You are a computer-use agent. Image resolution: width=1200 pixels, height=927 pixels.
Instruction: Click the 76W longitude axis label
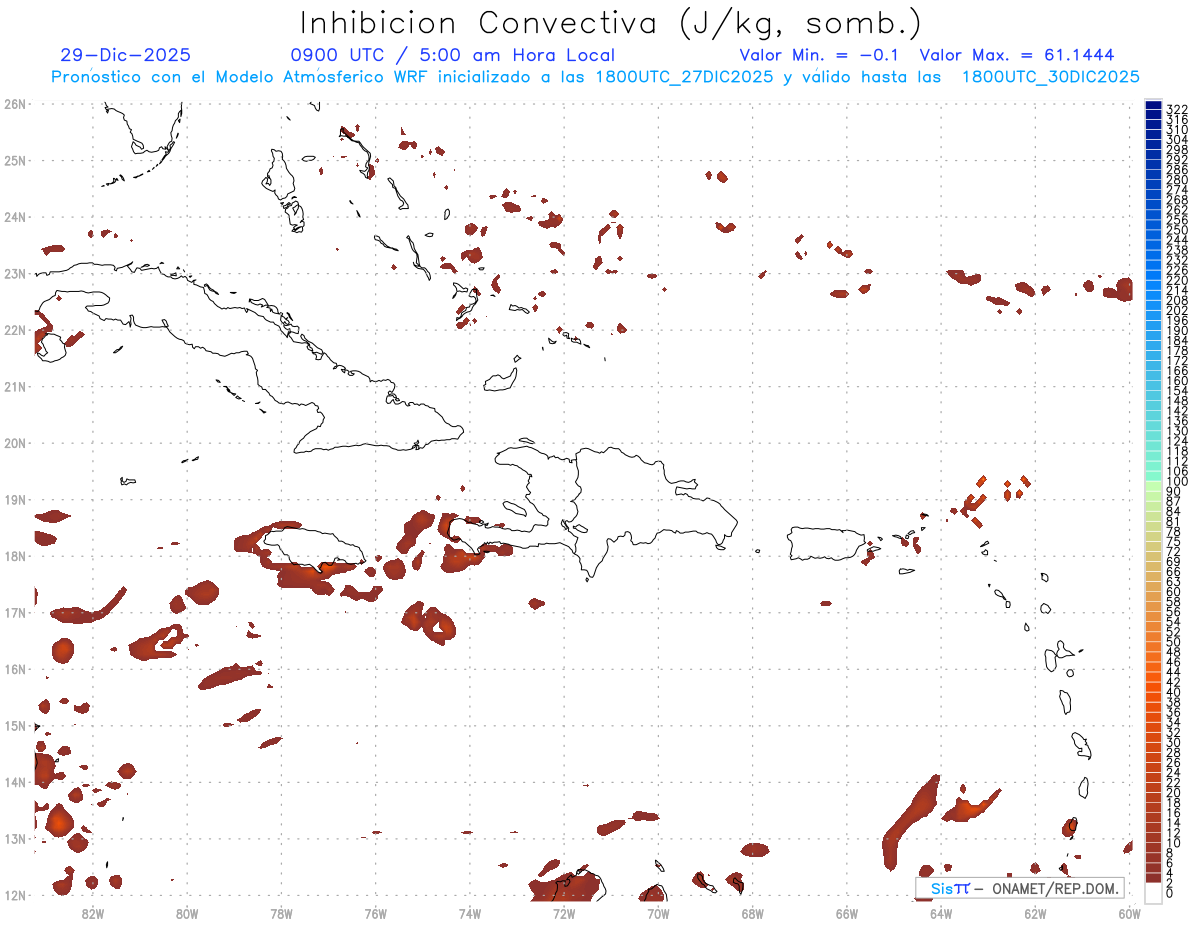click(x=376, y=912)
